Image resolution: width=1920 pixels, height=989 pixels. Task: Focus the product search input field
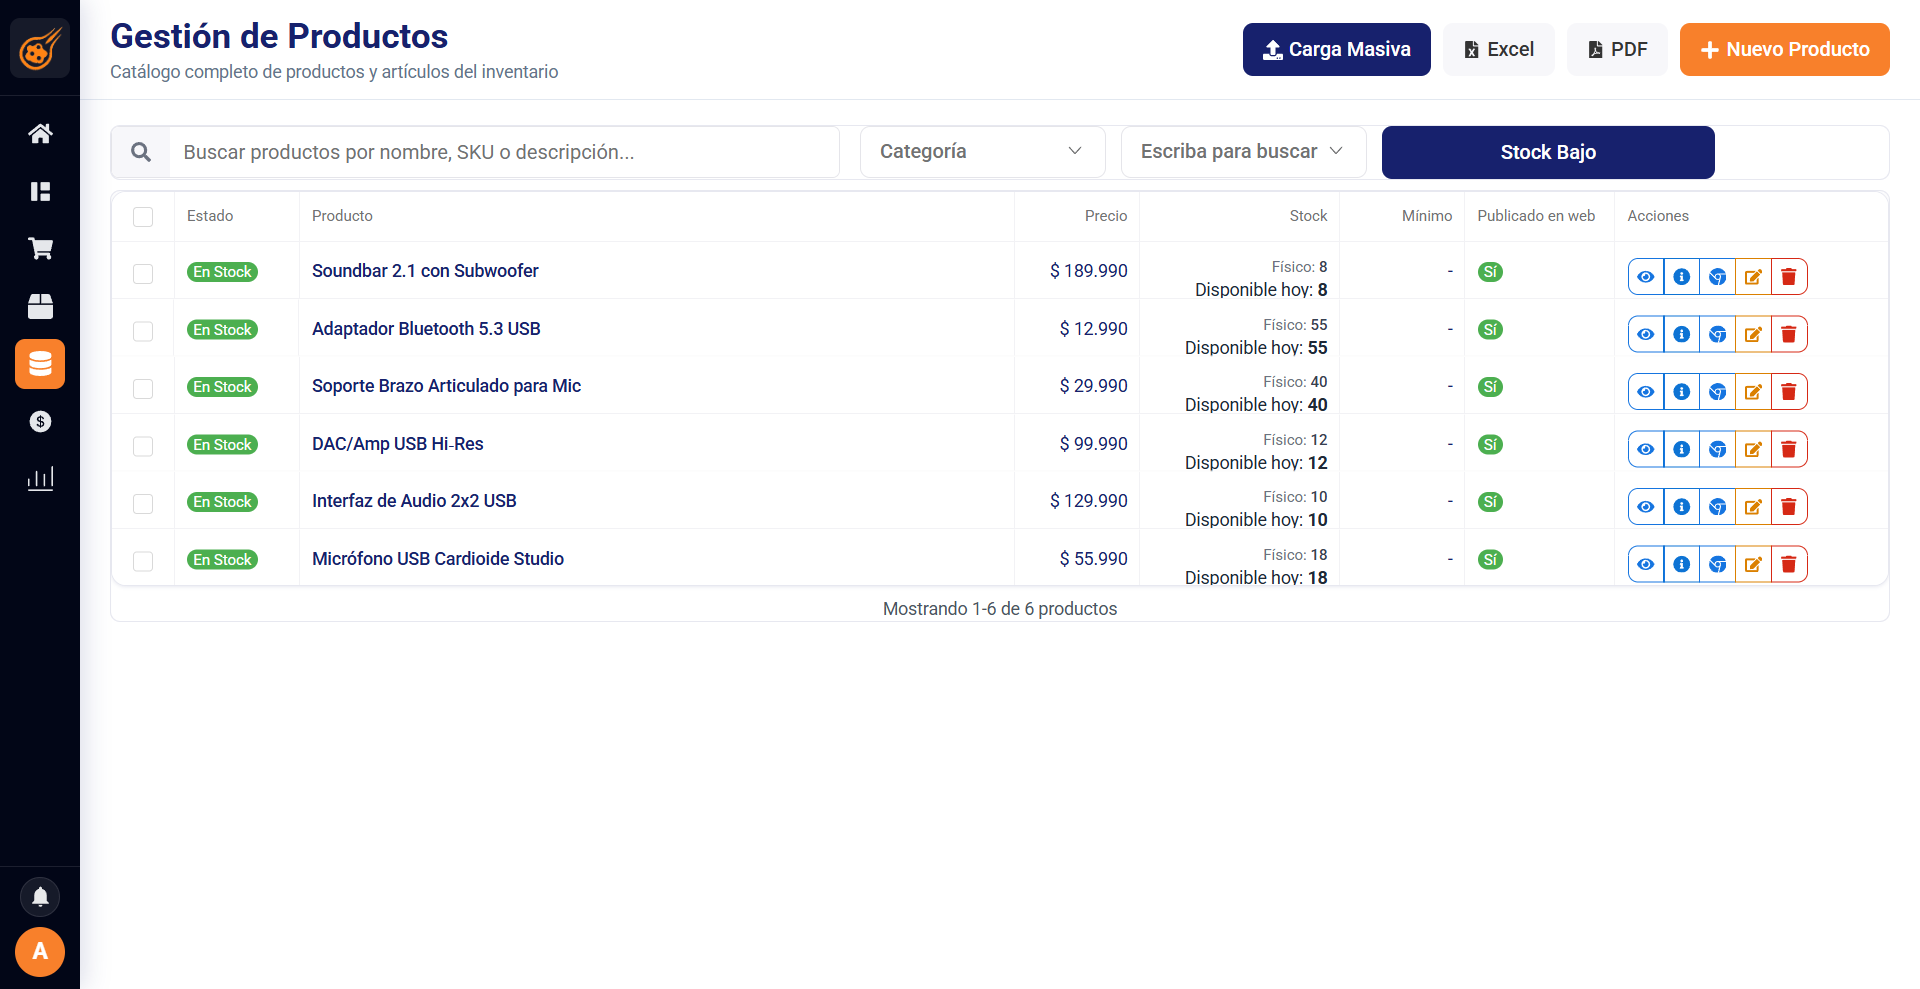[x=505, y=153]
